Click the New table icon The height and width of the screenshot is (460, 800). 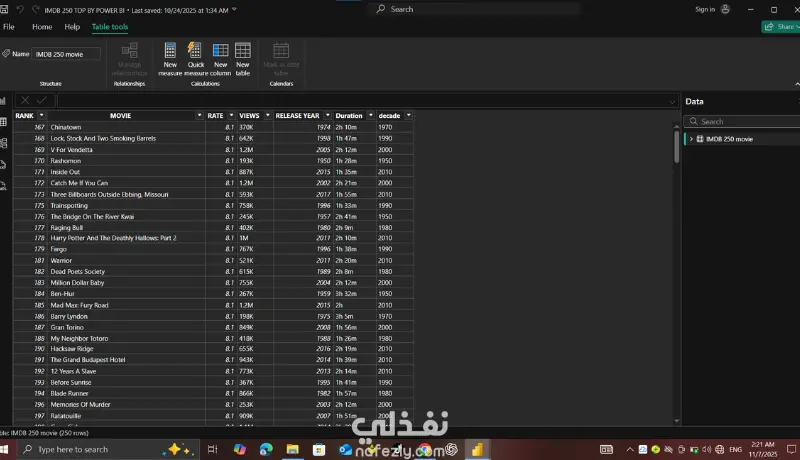click(x=243, y=50)
